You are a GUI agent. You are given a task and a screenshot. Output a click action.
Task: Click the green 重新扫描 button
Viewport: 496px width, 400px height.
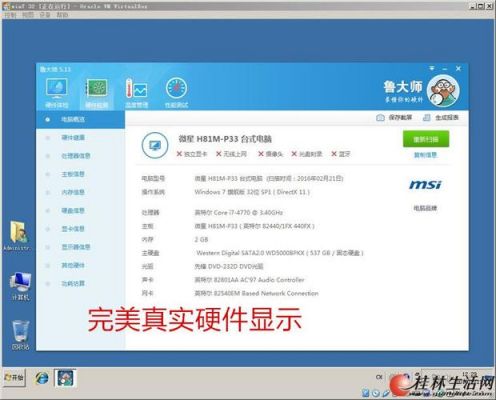coord(426,139)
